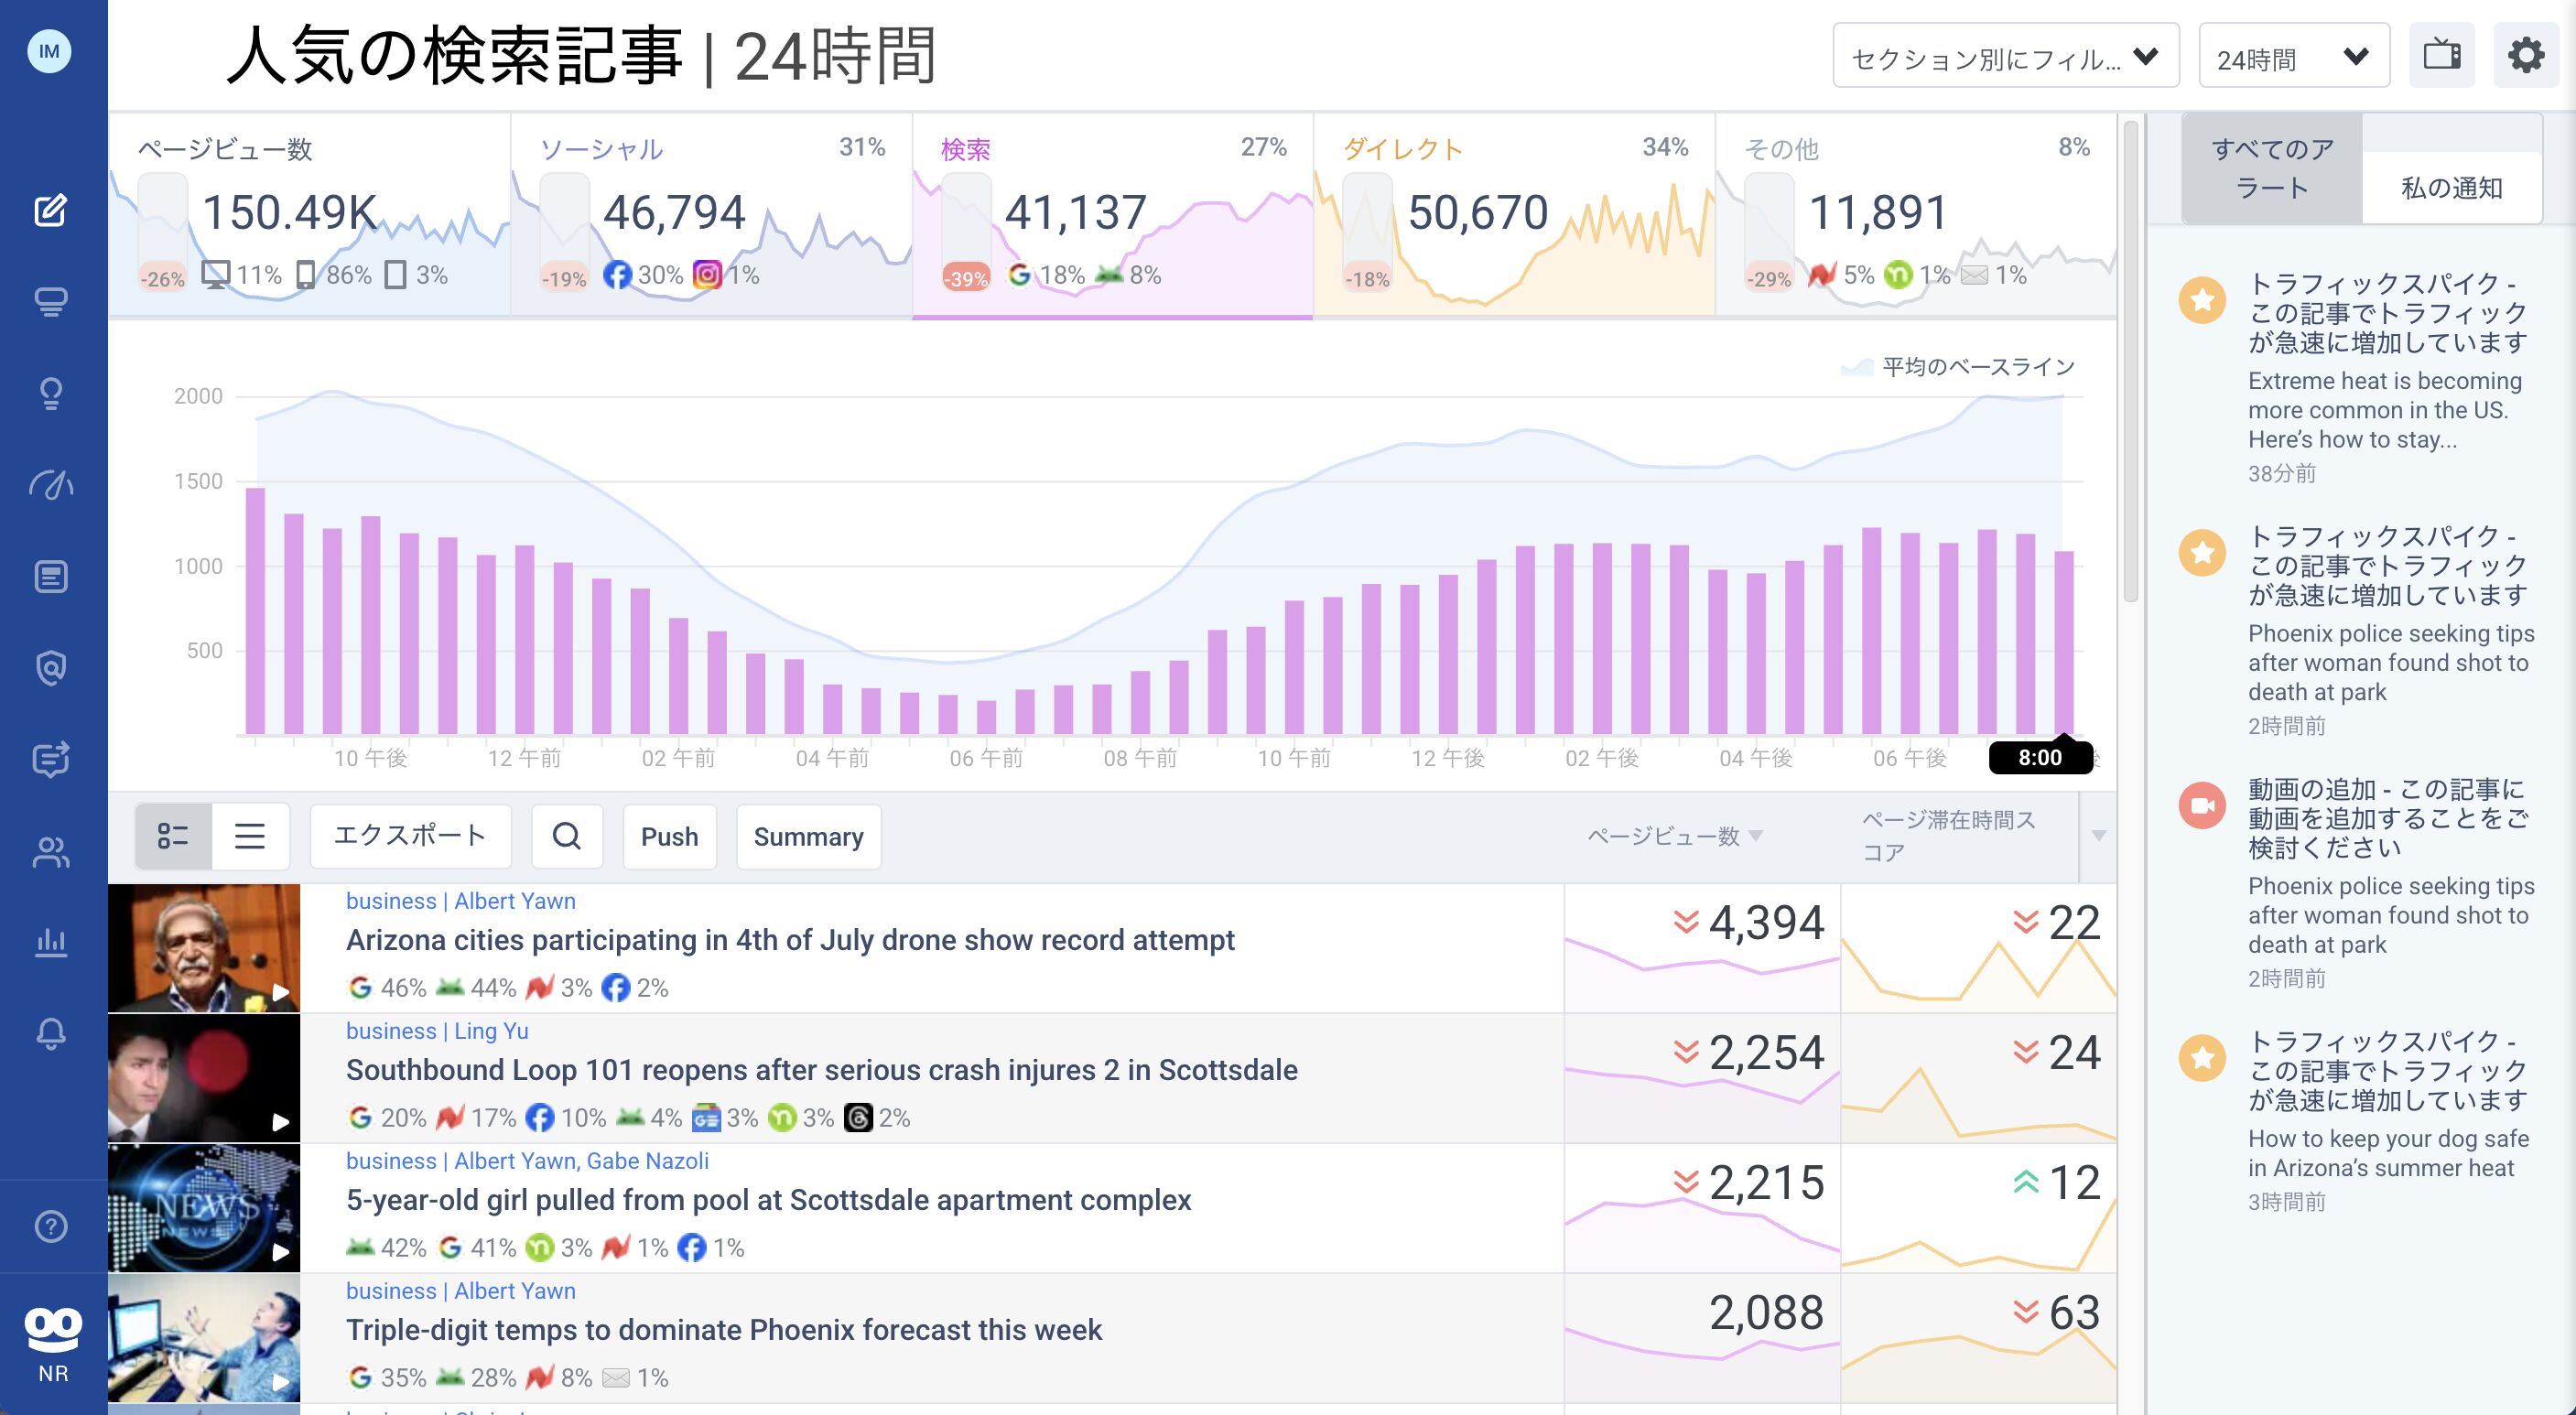This screenshot has height=1415, width=2576.
Task: Open the lightbulb insights sidebar icon
Action: coord(51,393)
